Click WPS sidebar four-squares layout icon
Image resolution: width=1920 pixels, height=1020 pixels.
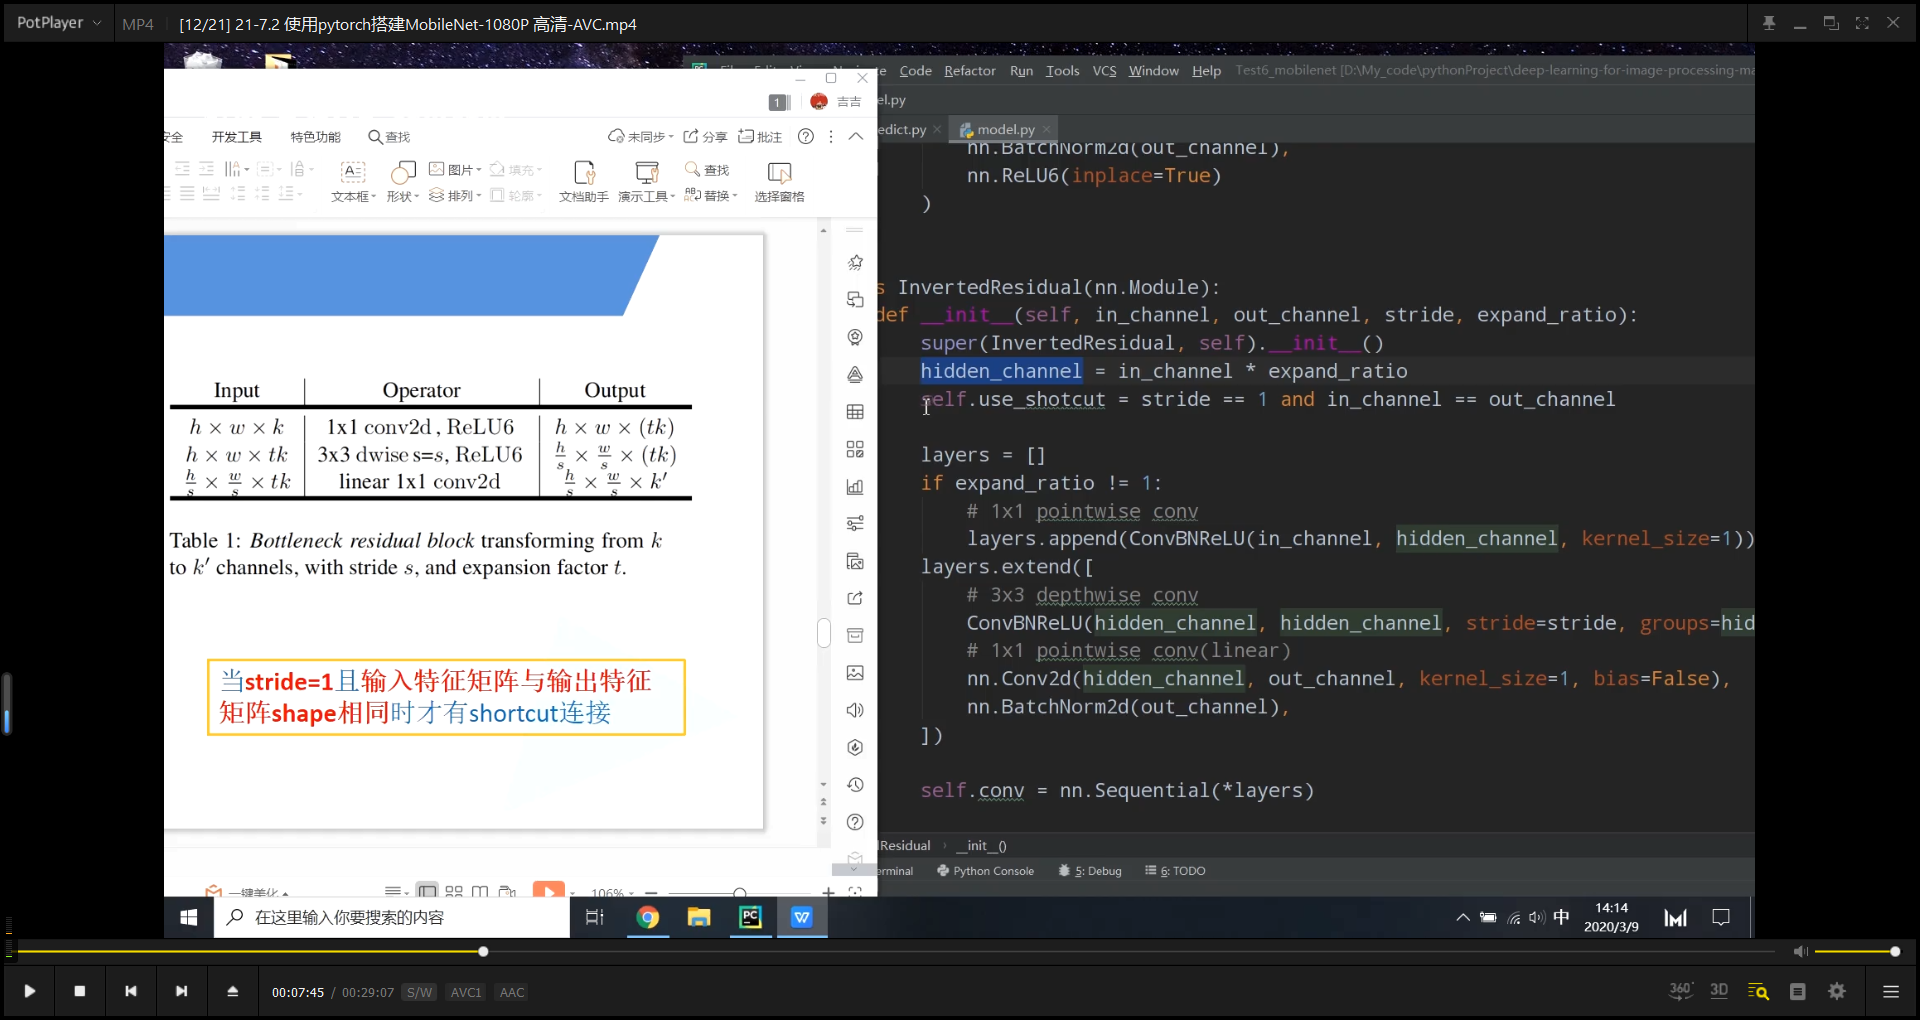[855, 449]
